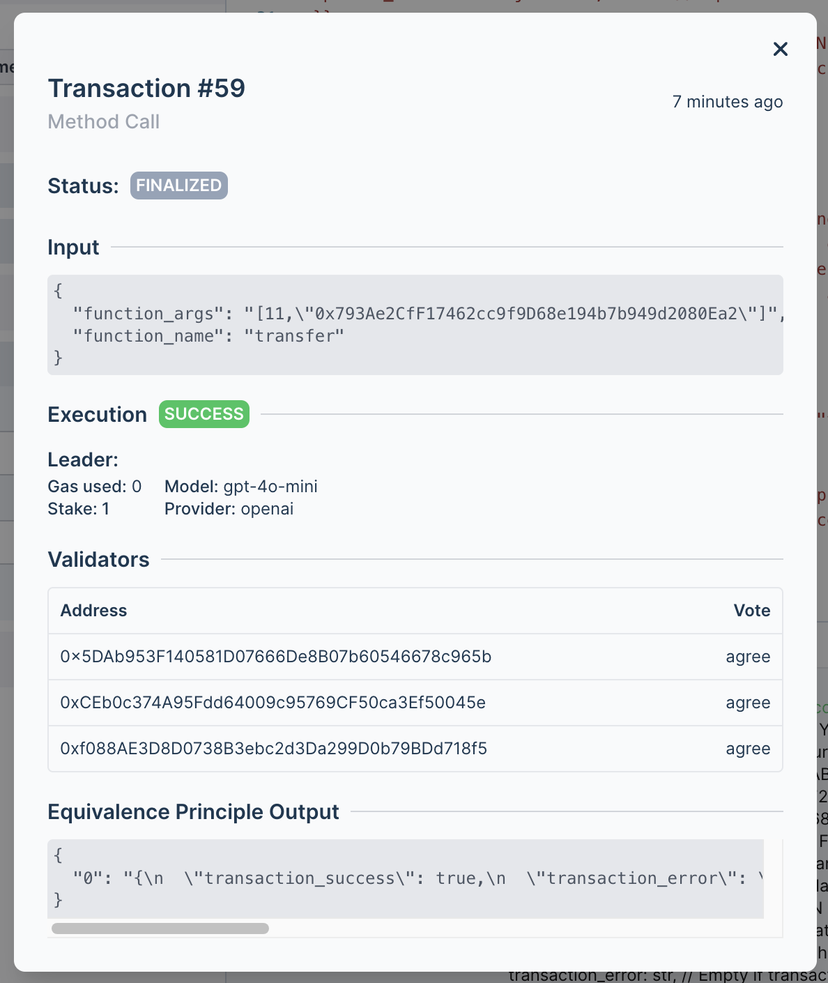Click the agree vote on validator 0xf088AE3D

(748, 748)
